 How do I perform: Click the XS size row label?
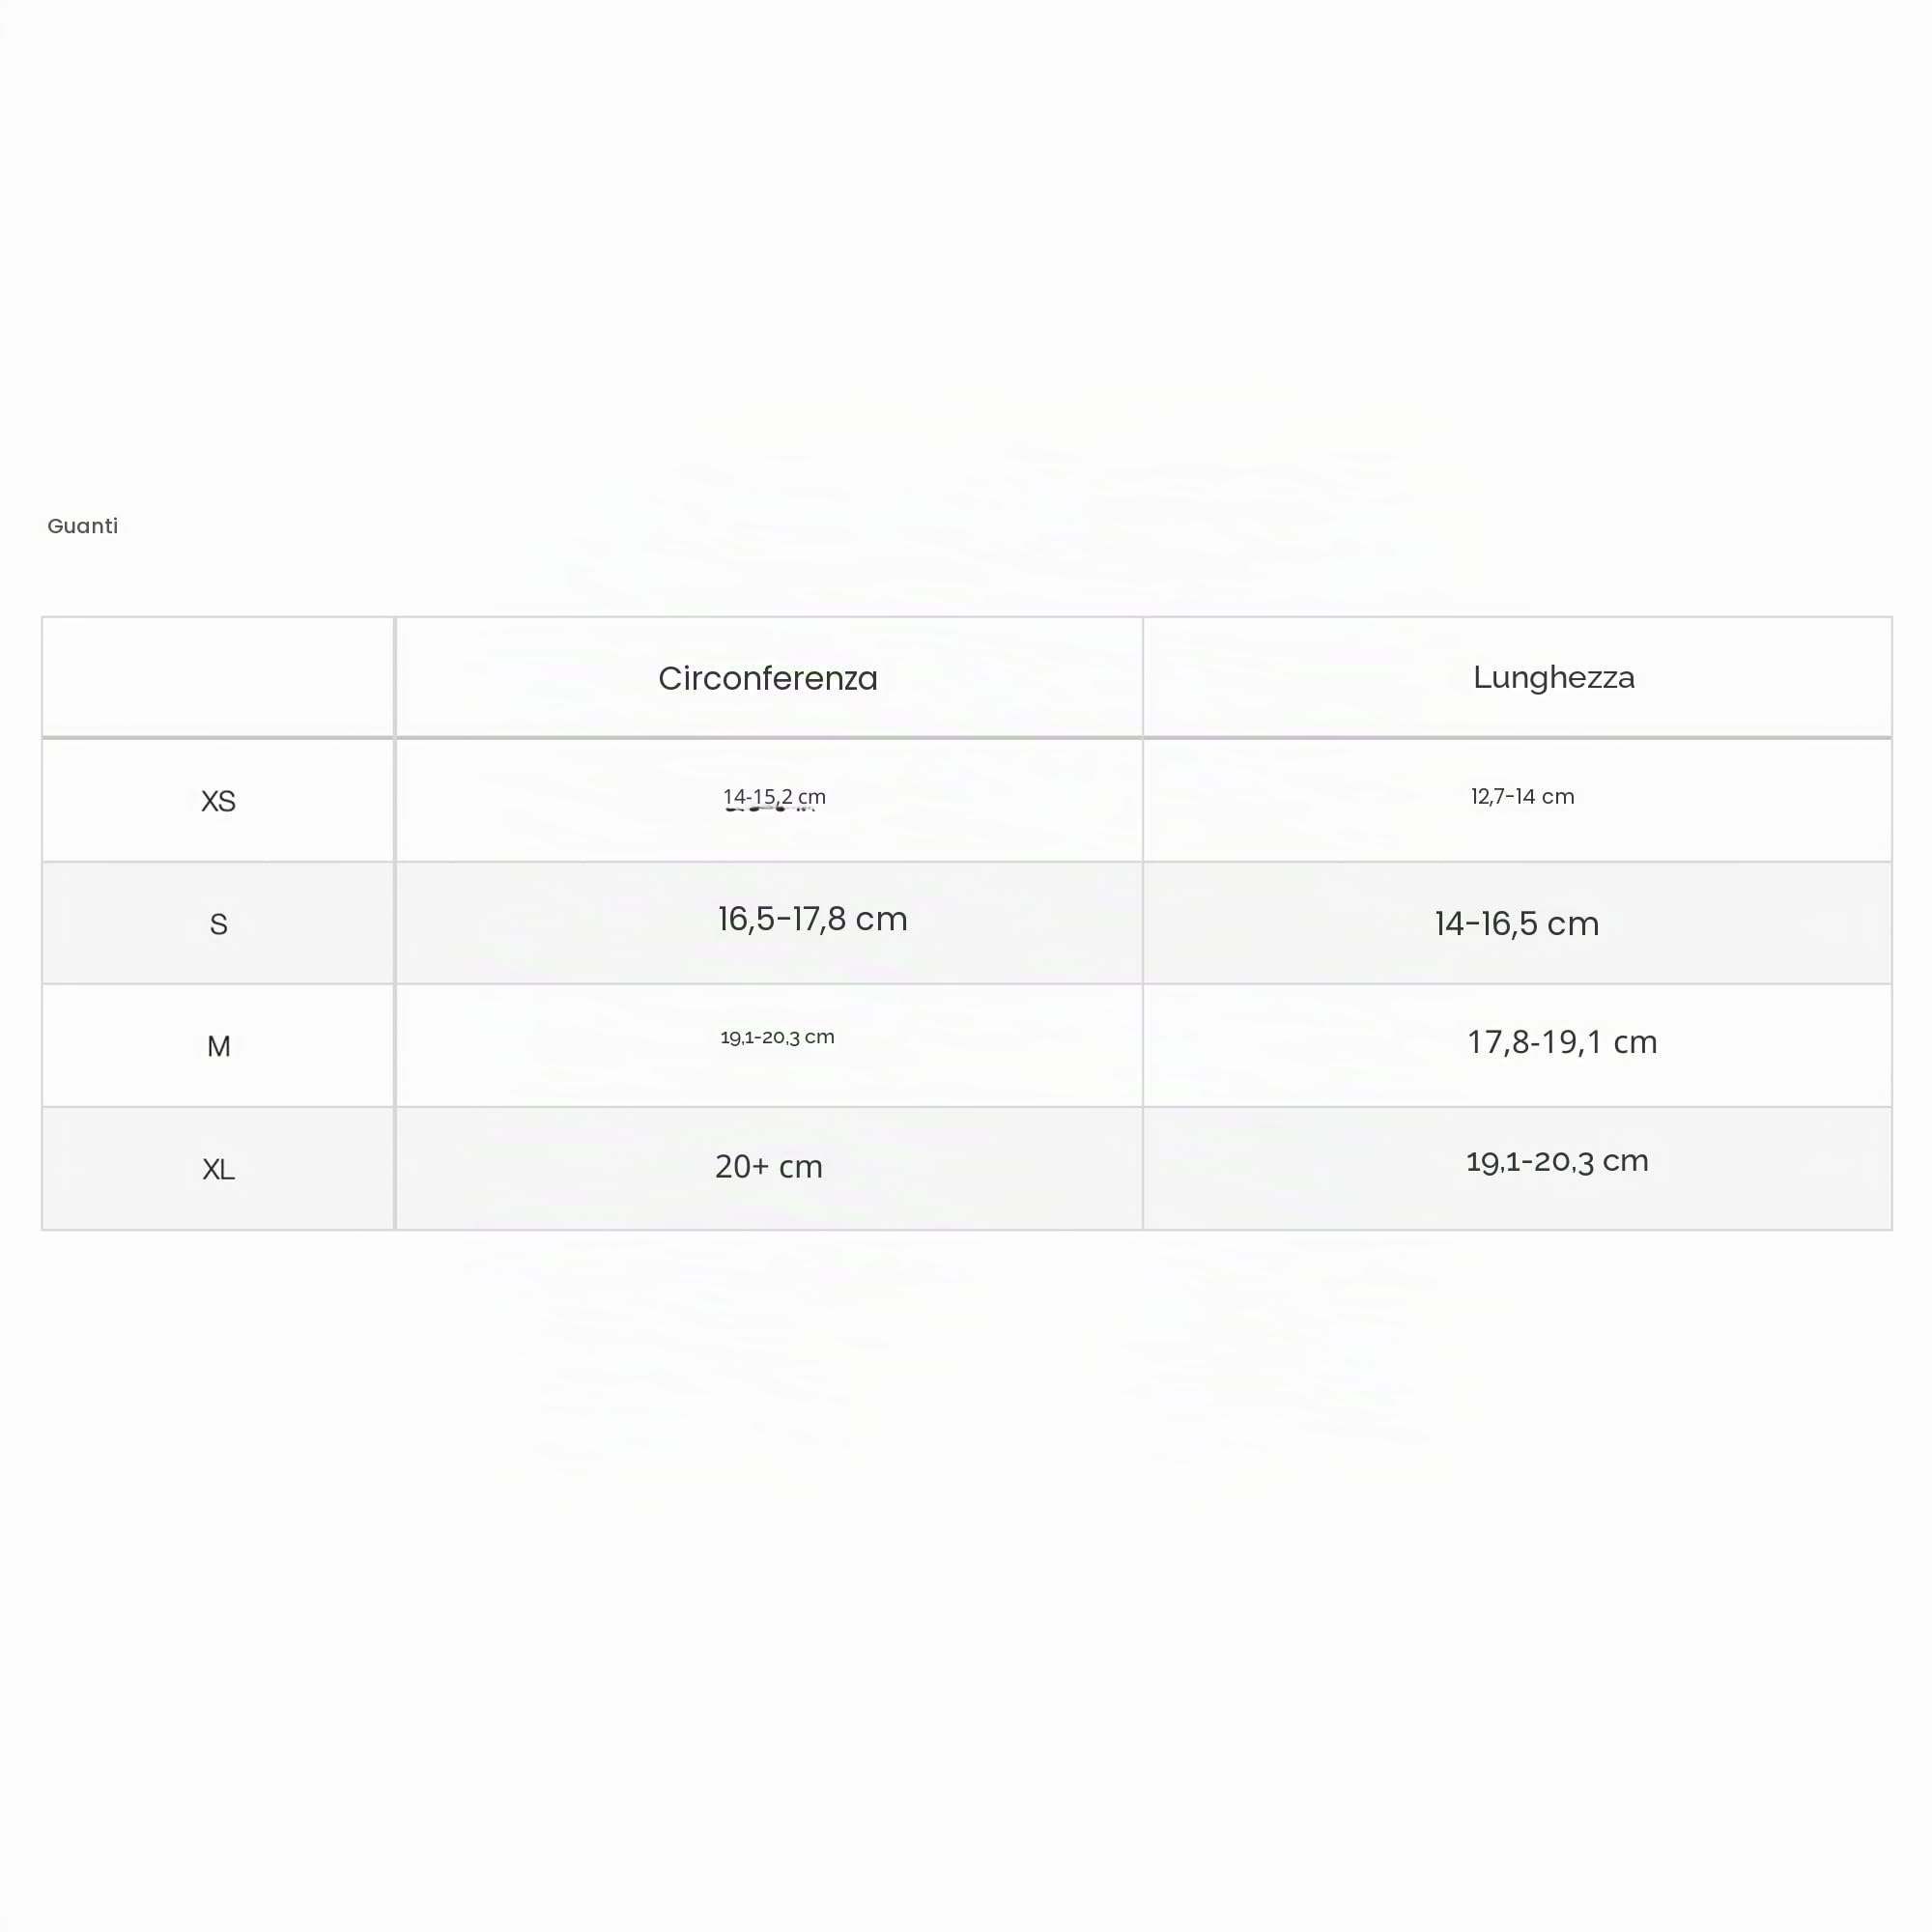[x=218, y=801]
